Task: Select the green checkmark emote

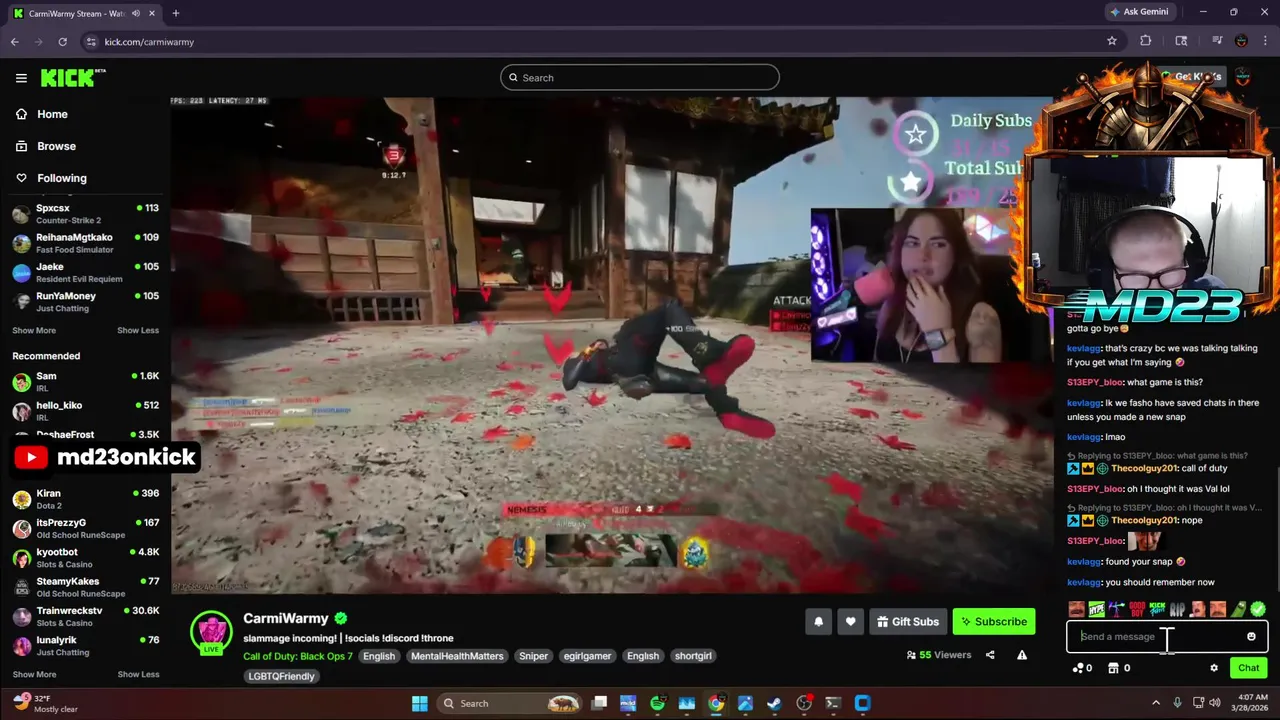Action: [1258, 609]
